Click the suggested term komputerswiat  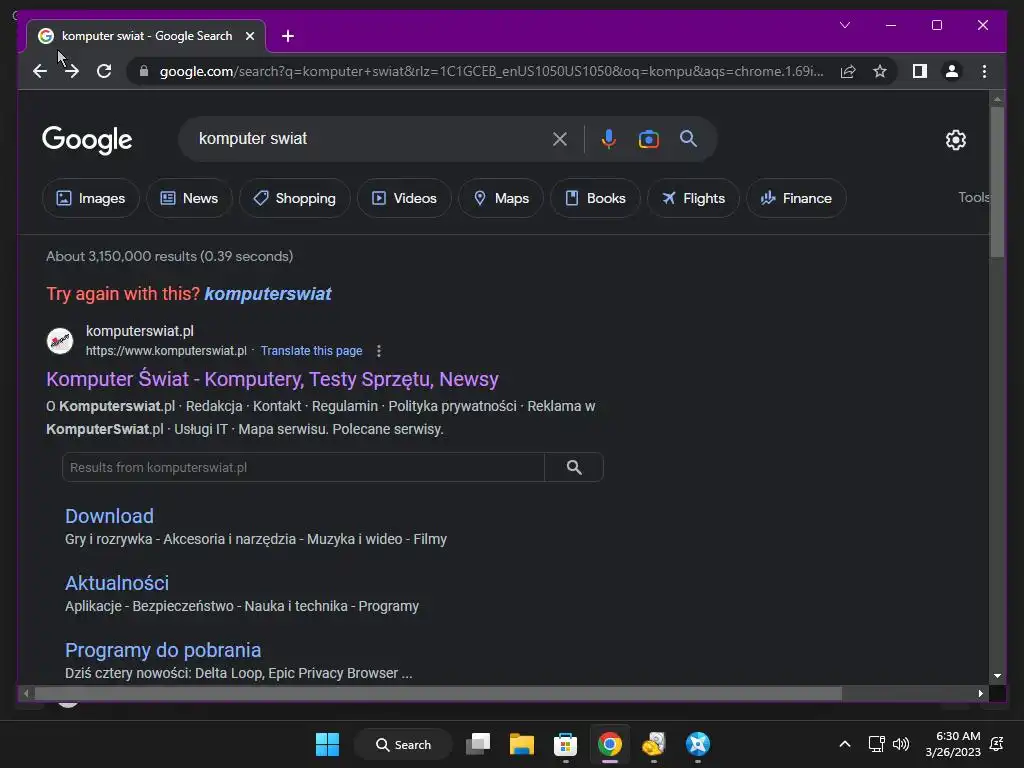pyautogui.click(x=268, y=294)
